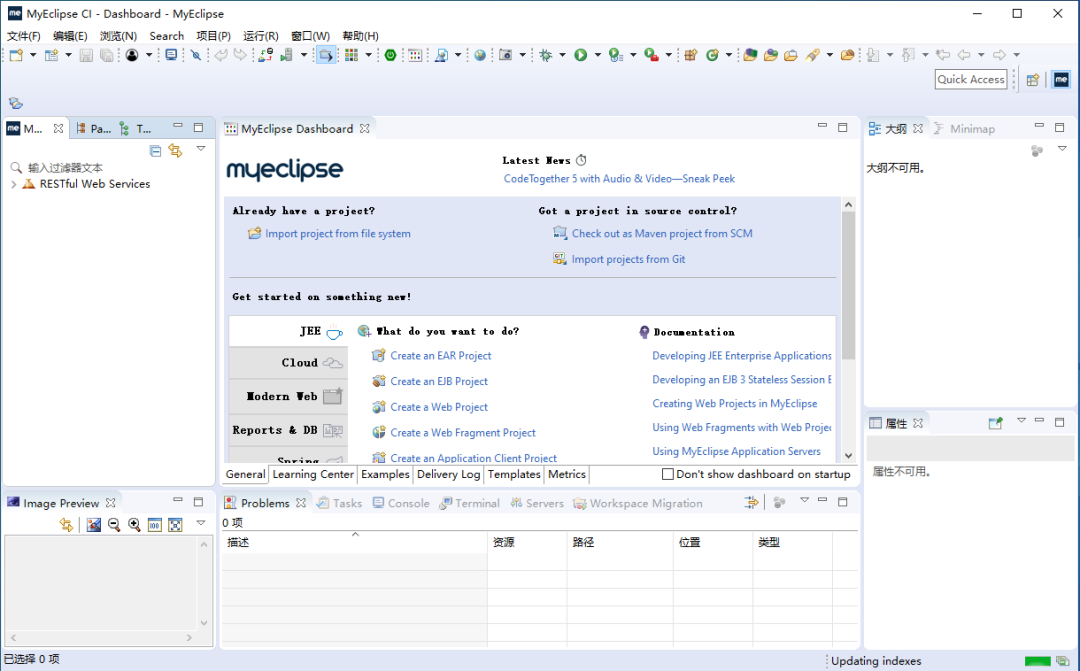Click the green Run button in the toolbar
The width and height of the screenshot is (1080, 671).
coord(581,55)
